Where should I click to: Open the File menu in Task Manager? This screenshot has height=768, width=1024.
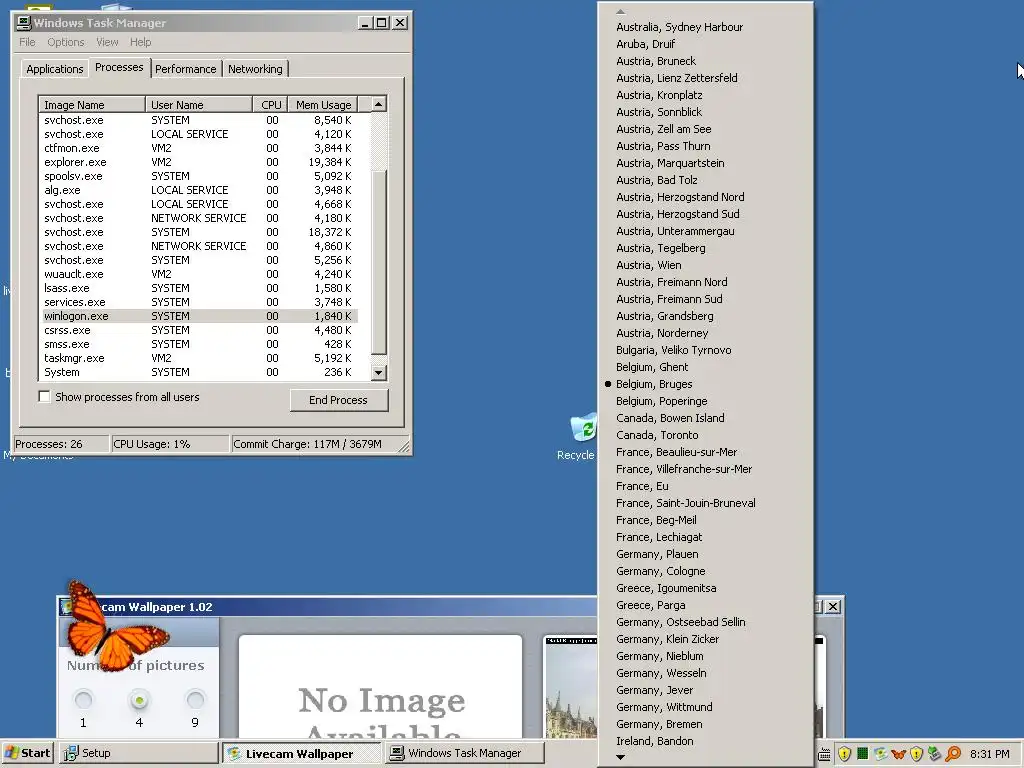click(27, 42)
